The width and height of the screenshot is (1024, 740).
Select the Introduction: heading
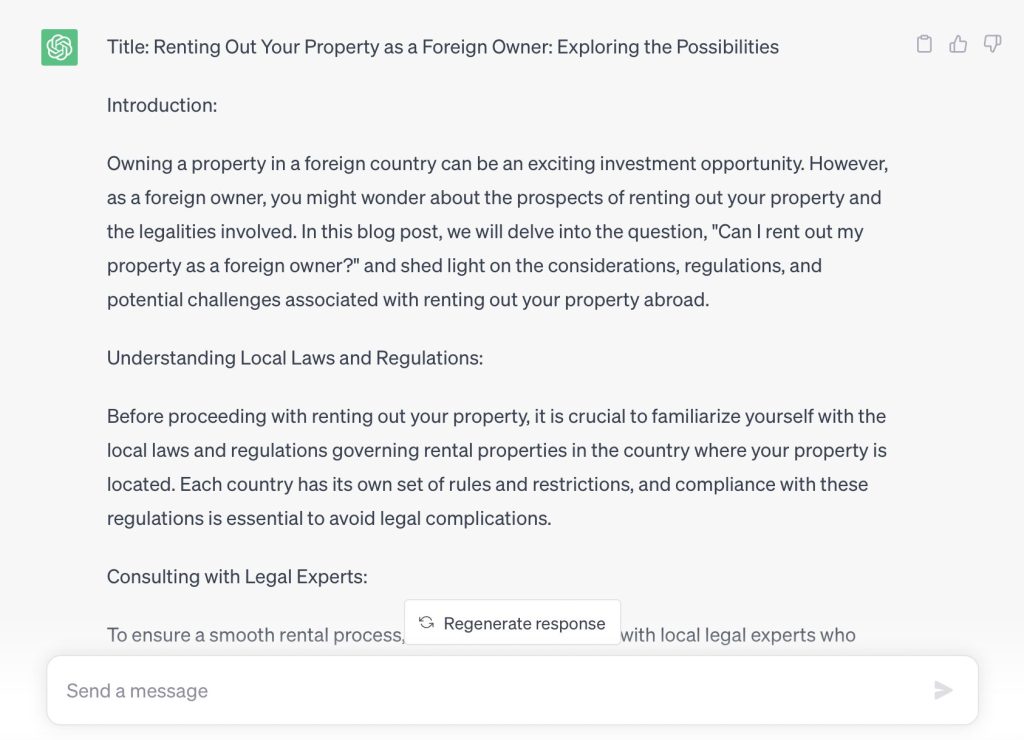(x=162, y=105)
